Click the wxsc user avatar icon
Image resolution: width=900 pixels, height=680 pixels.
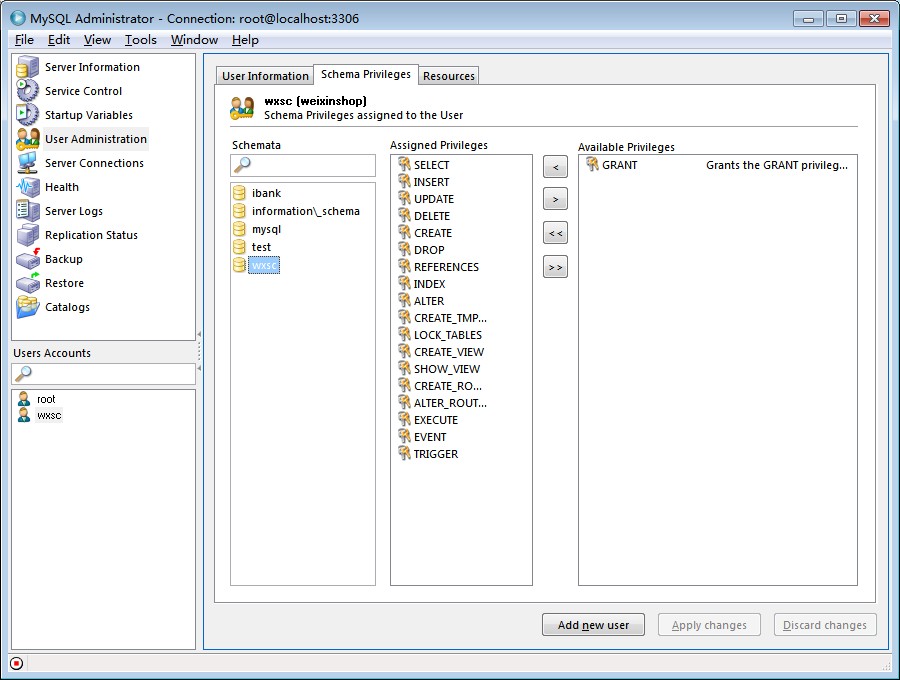click(24, 415)
